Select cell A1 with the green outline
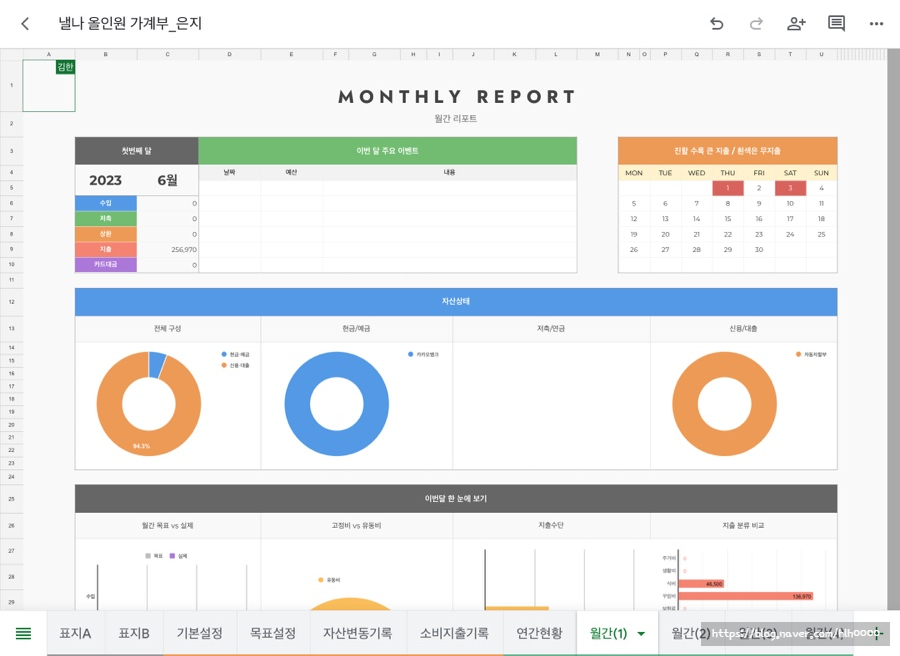The height and width of the screenshot is (656, 900). pyautogui.click(x=49, y=86)
